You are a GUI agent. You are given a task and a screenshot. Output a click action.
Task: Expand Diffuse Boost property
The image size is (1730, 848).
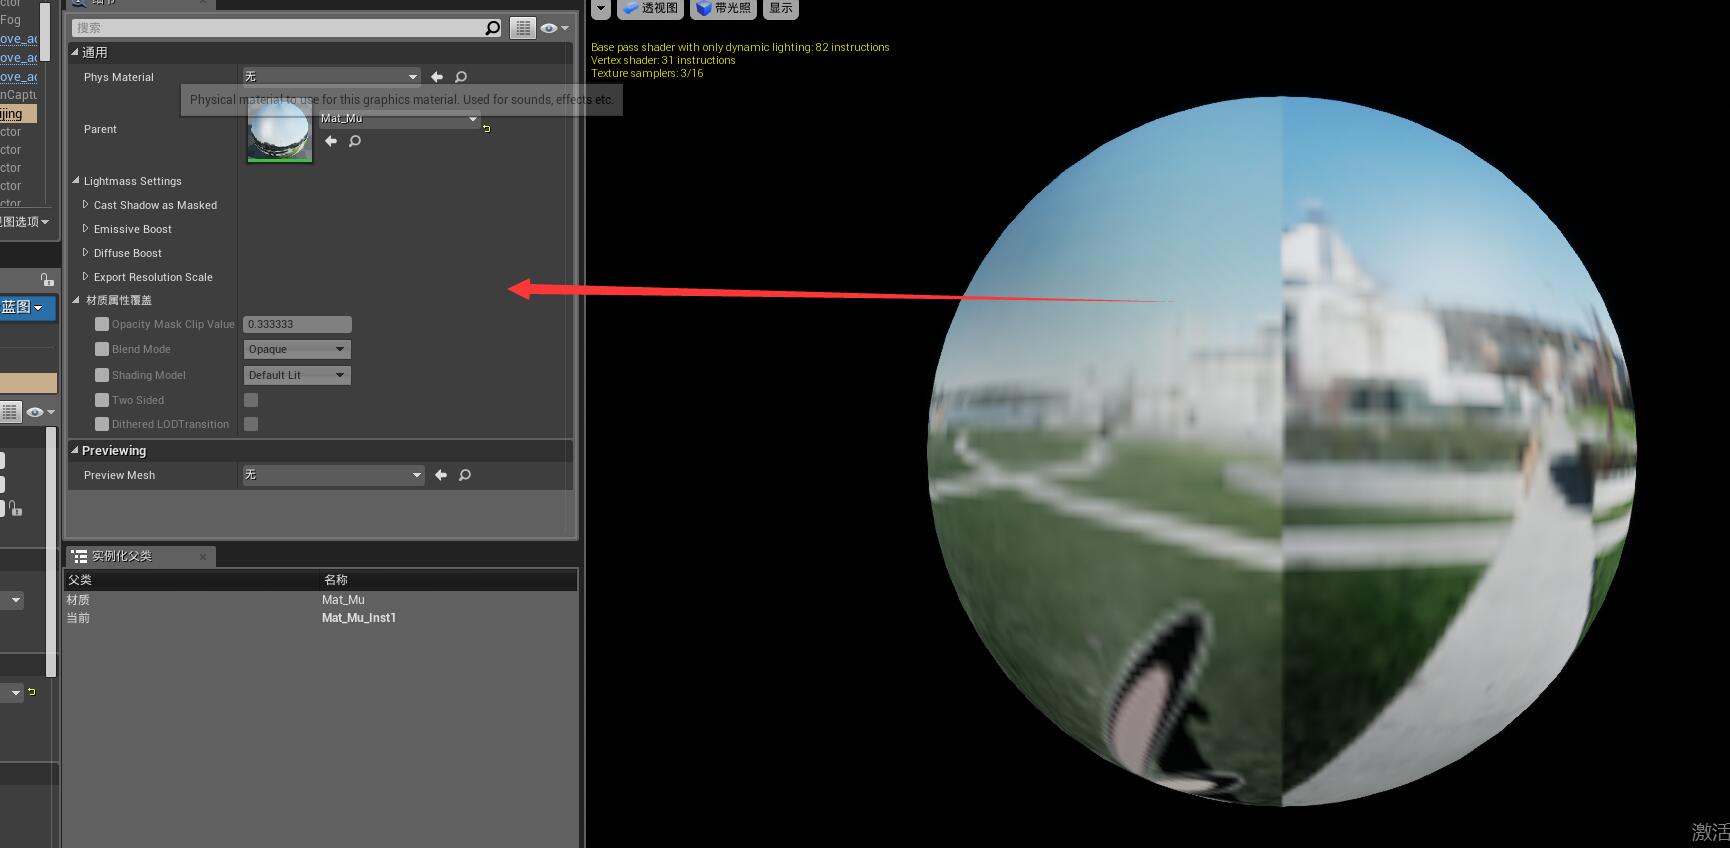[85, 253]
